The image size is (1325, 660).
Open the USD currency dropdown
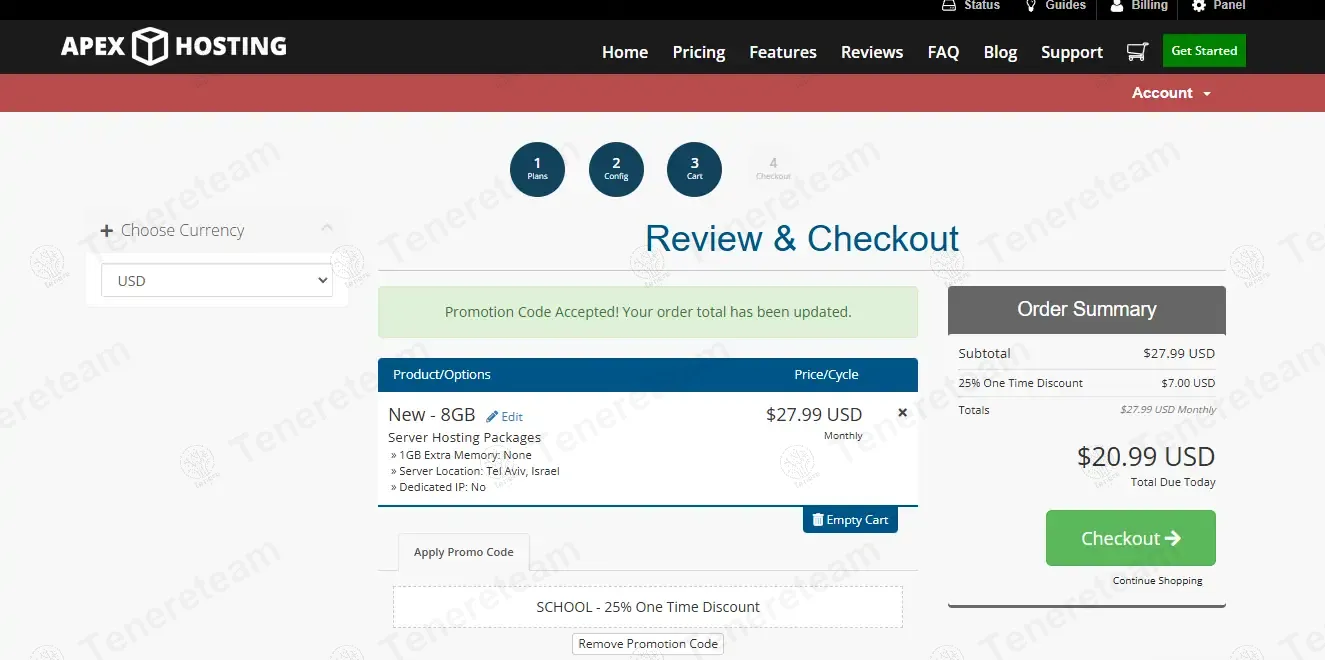(x=216, y=281)
